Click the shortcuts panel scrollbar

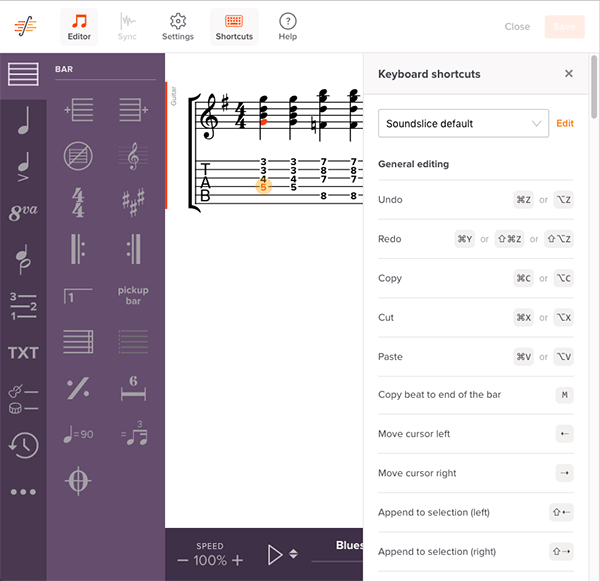point(593,87)
